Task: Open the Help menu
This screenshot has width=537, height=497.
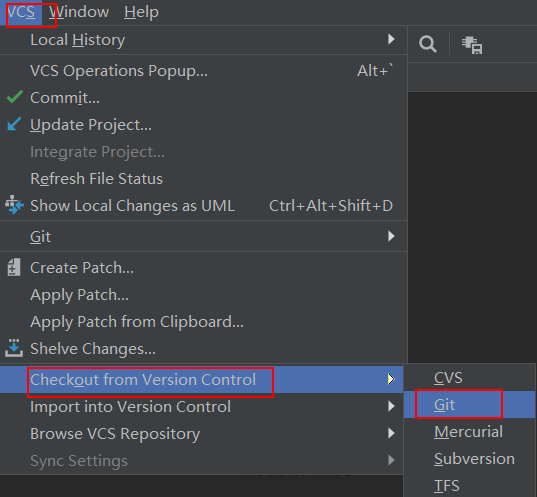Action: click(x=141, y=12)
